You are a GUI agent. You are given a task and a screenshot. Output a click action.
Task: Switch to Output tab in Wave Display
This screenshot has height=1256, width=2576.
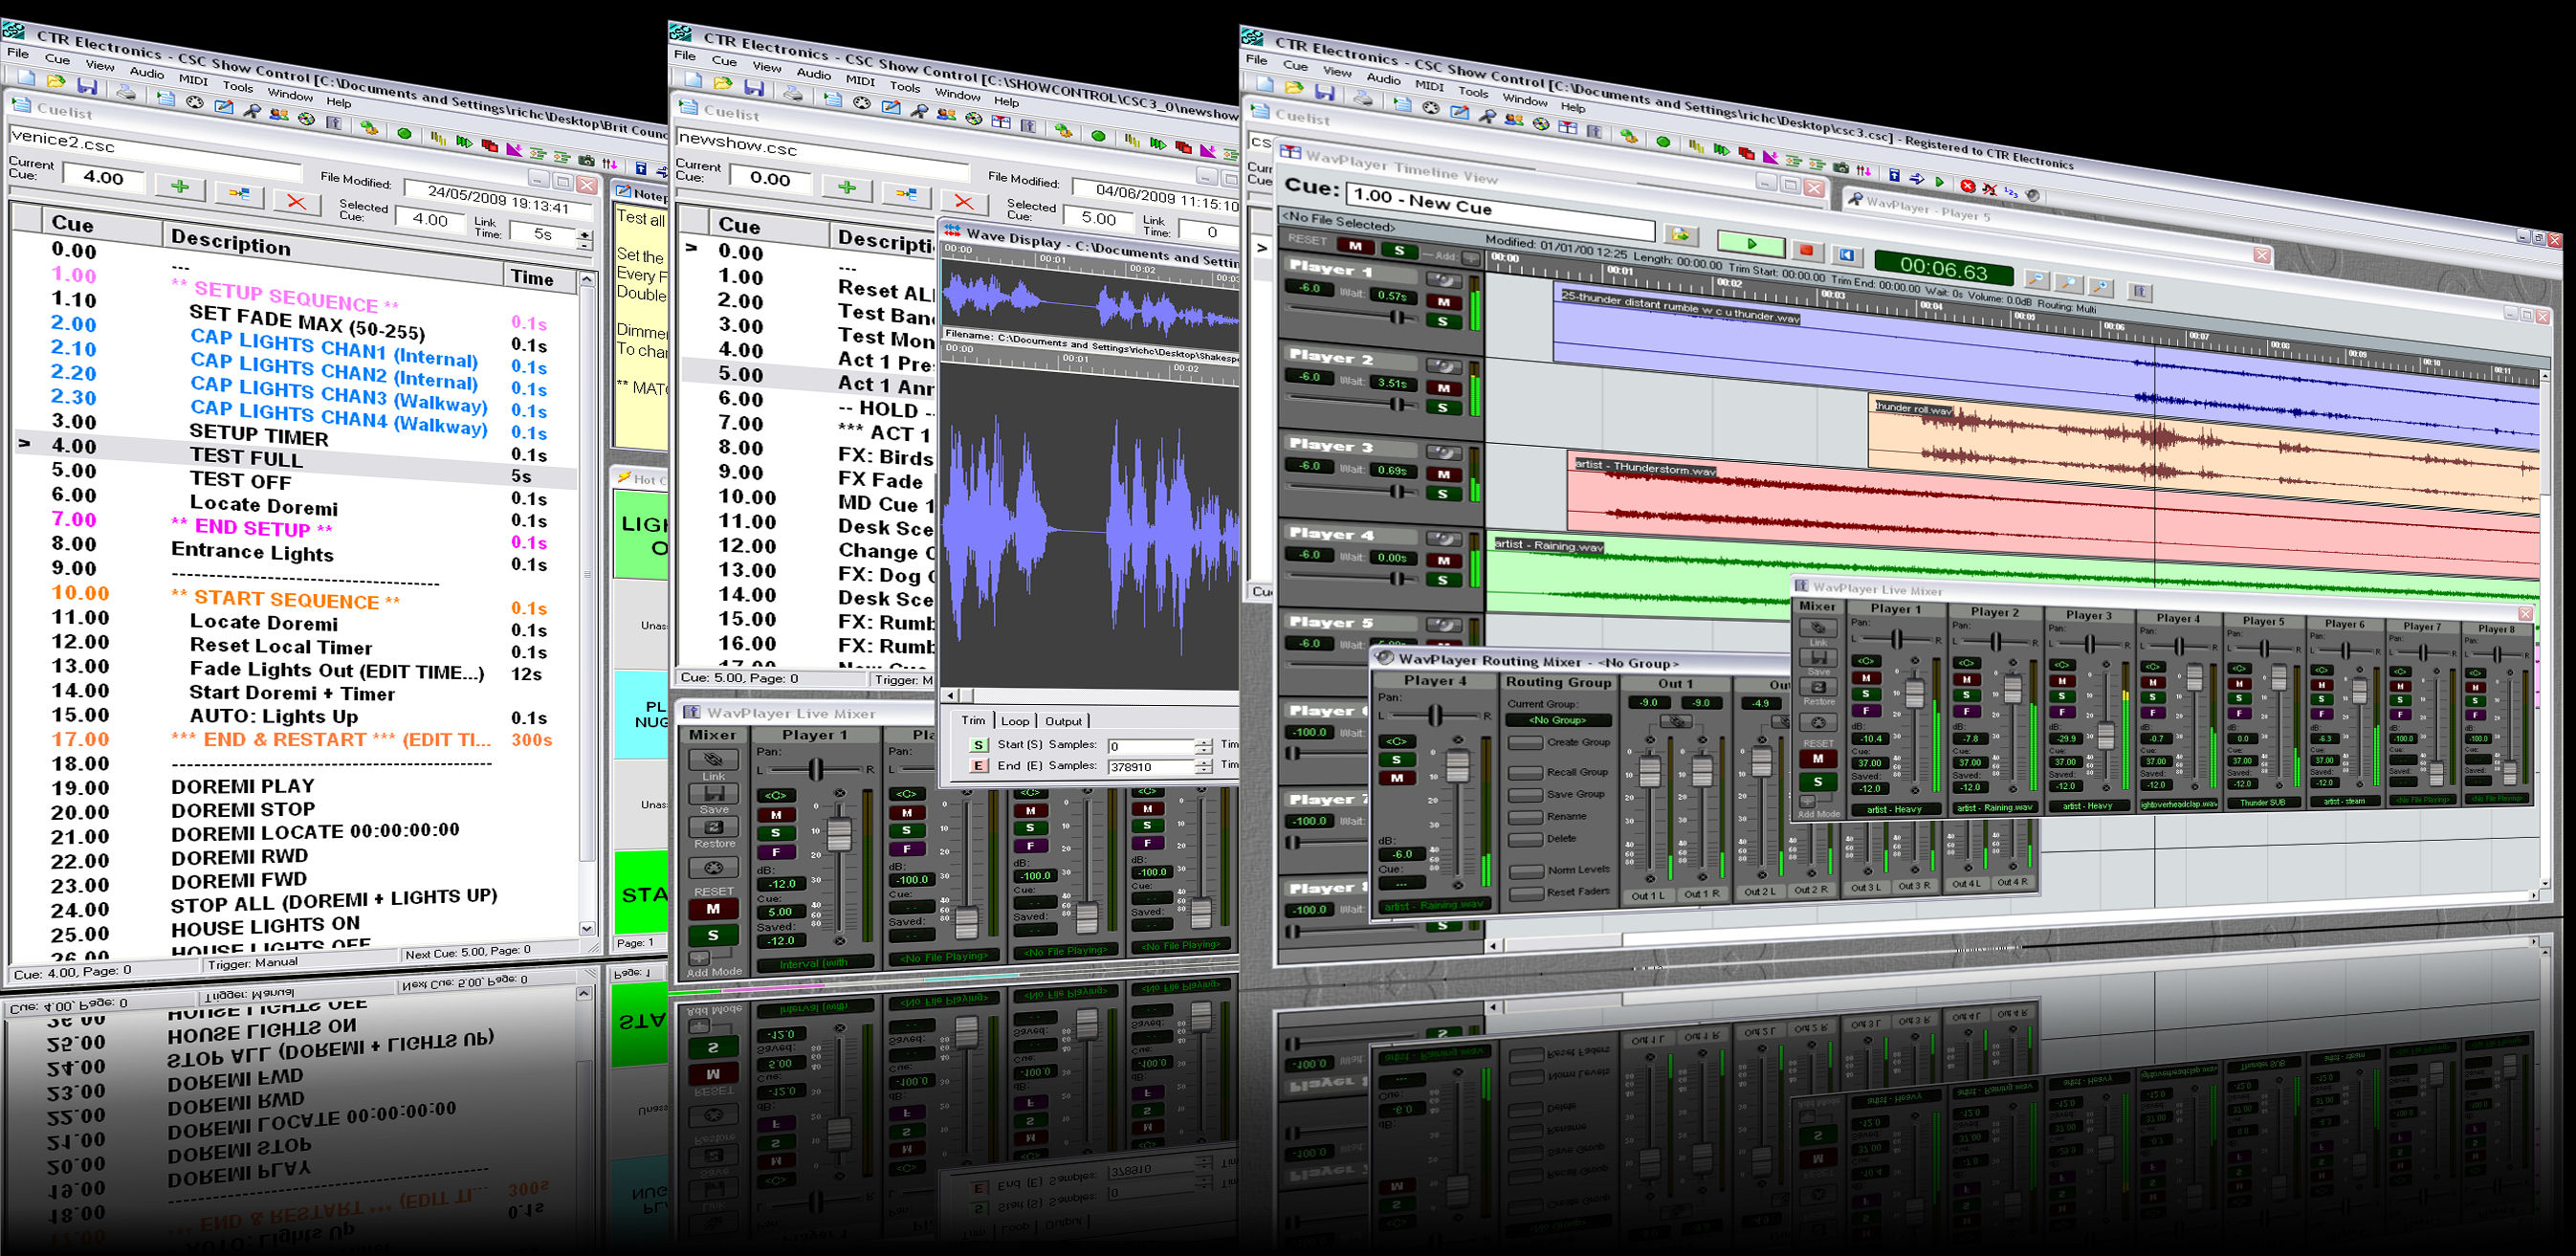click(x=1063, y=721)
